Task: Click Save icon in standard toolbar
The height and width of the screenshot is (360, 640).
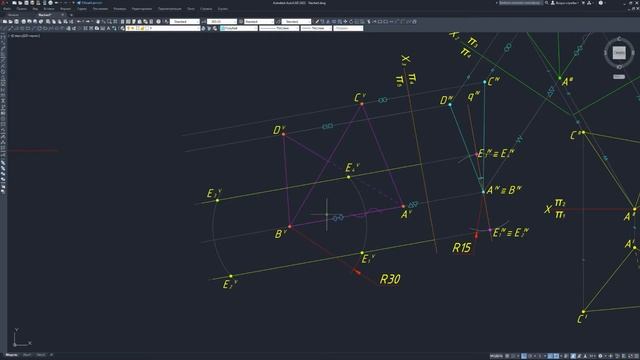Action: [x=16, y=22]
